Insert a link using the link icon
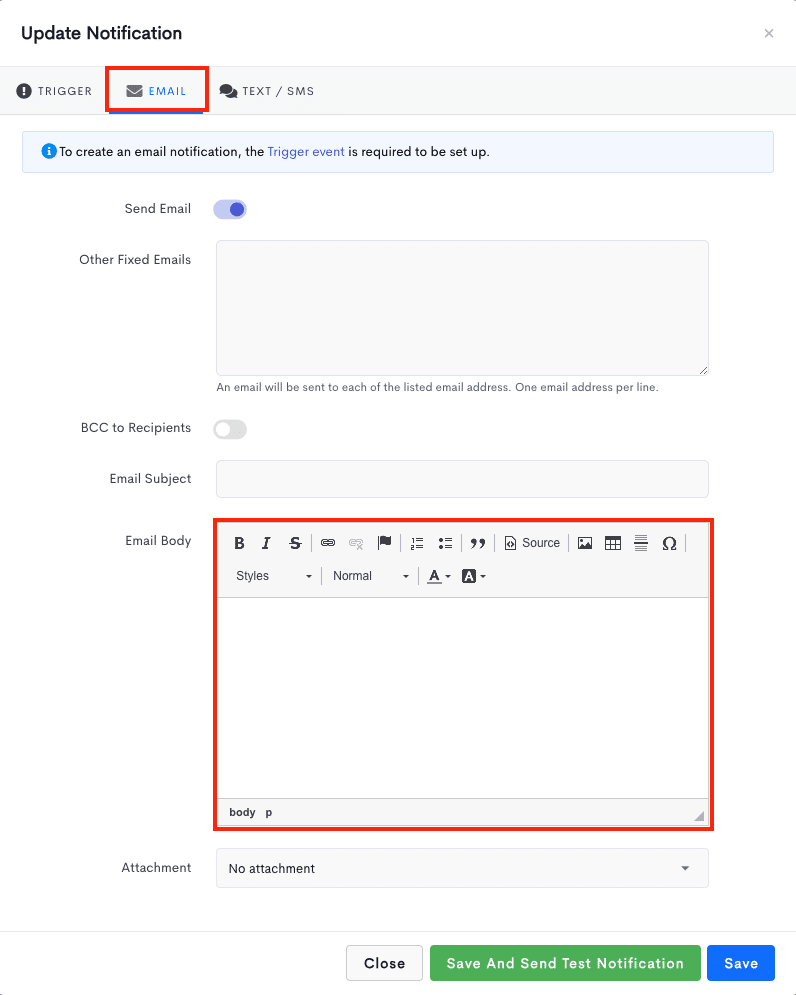Image resolution: width=796 pixels, height=995 pixels. pos(328,543)
